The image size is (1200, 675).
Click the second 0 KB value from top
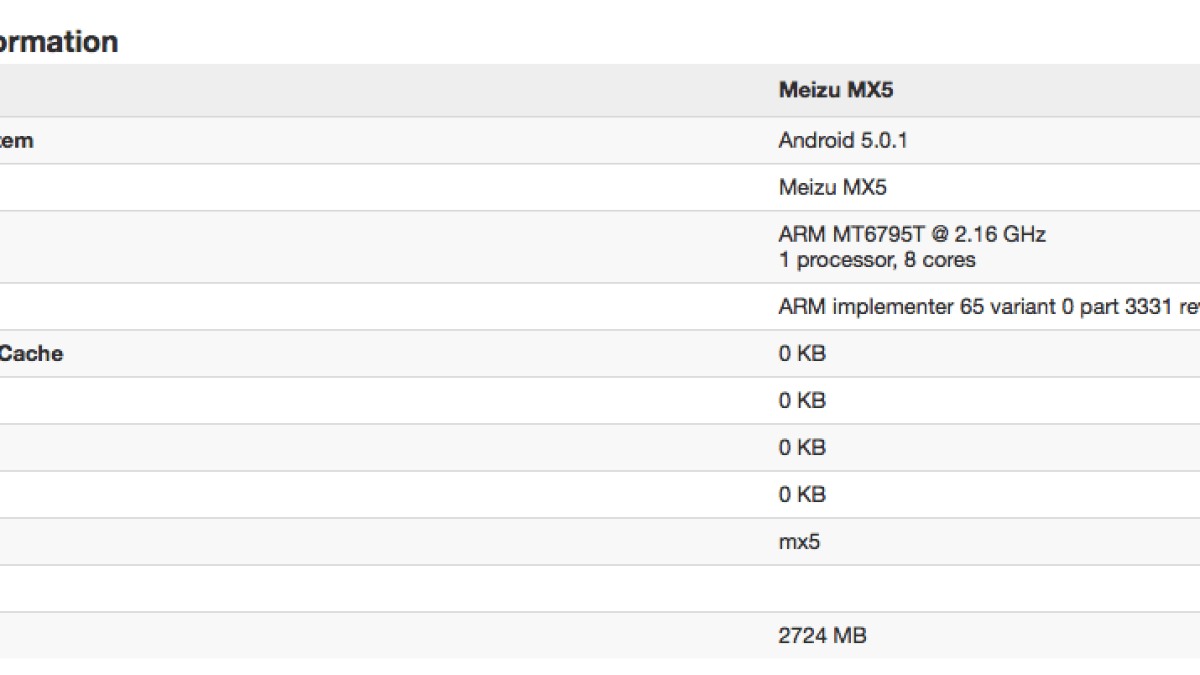(x=802, y=401)
